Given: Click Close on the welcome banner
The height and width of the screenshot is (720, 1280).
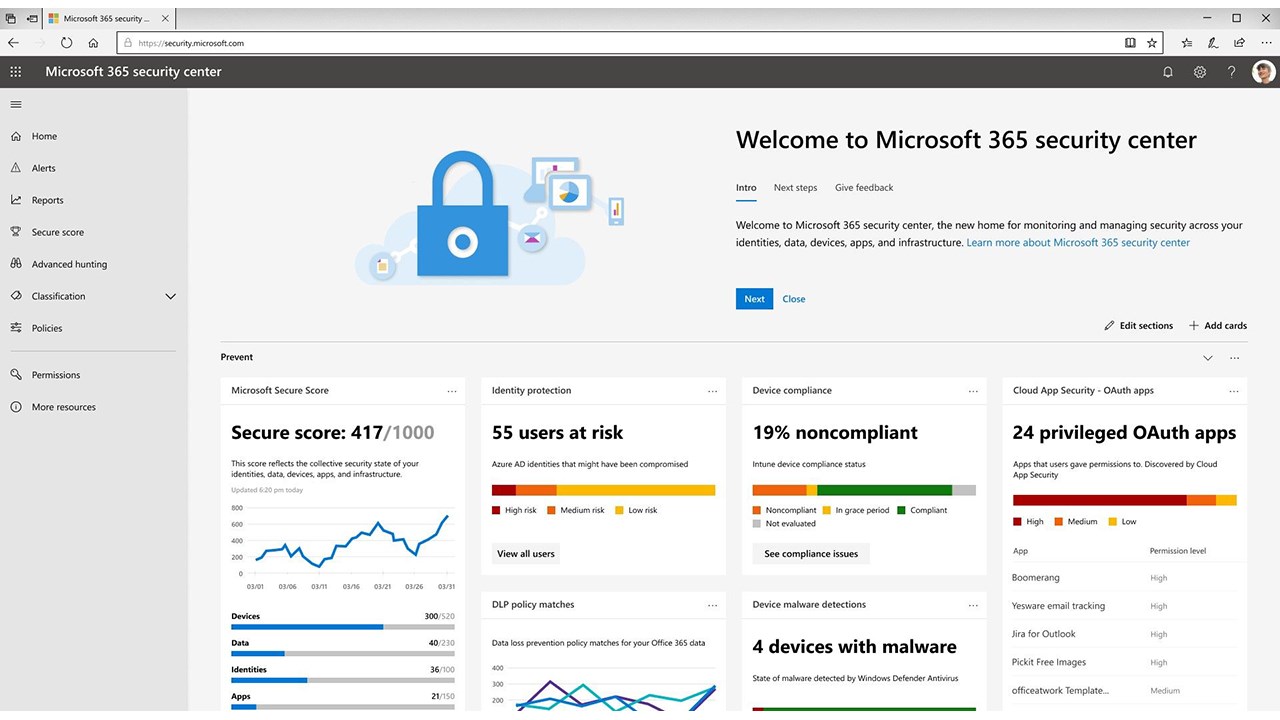Looking at the screenshot, I should (x=794, y=299).
